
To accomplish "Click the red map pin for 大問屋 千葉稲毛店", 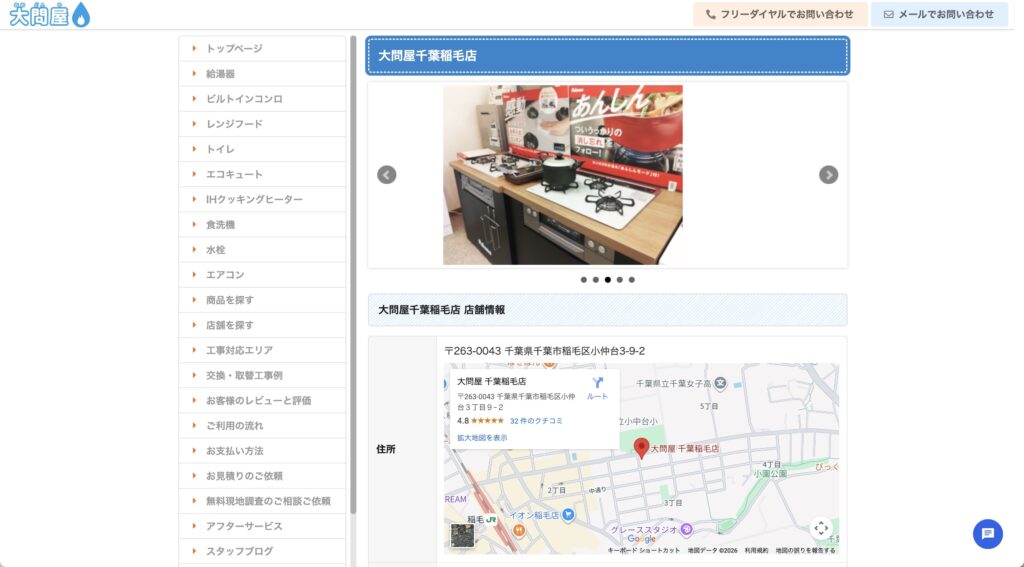I will (641, 447).
